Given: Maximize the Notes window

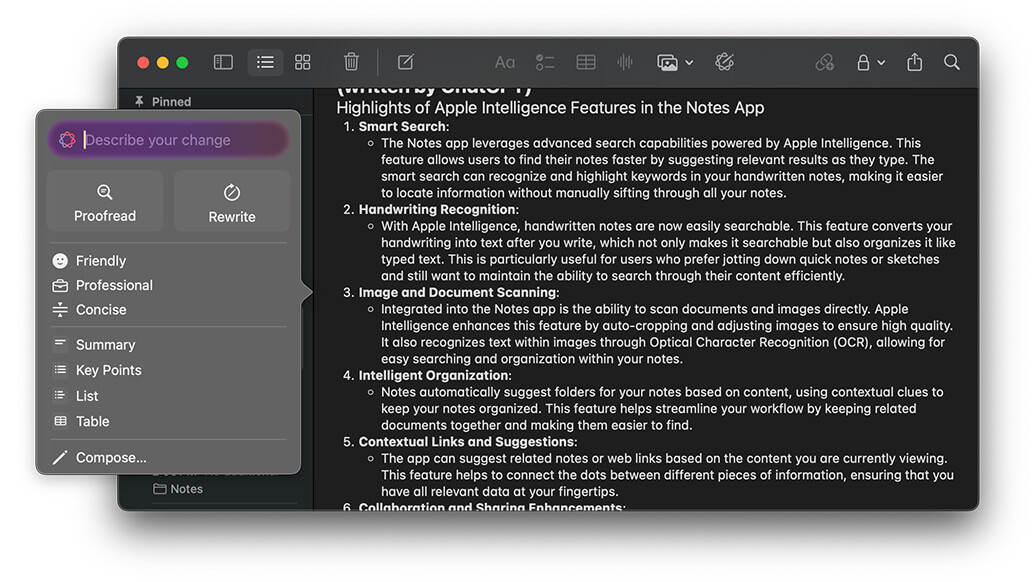Looking at the screenshot, I should click(182, 63).
